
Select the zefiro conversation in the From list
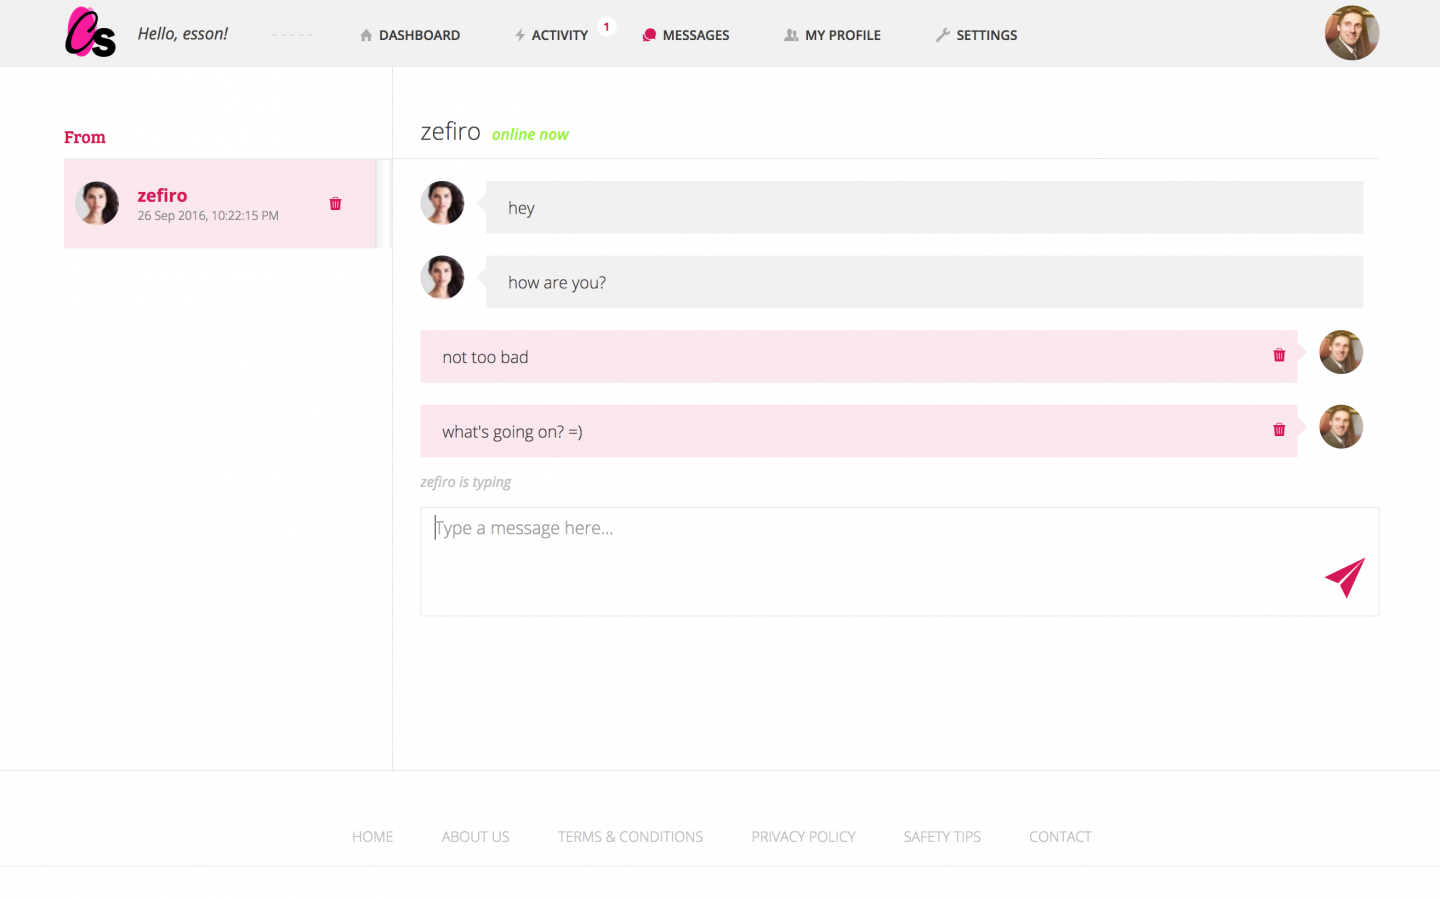point(220,203)
